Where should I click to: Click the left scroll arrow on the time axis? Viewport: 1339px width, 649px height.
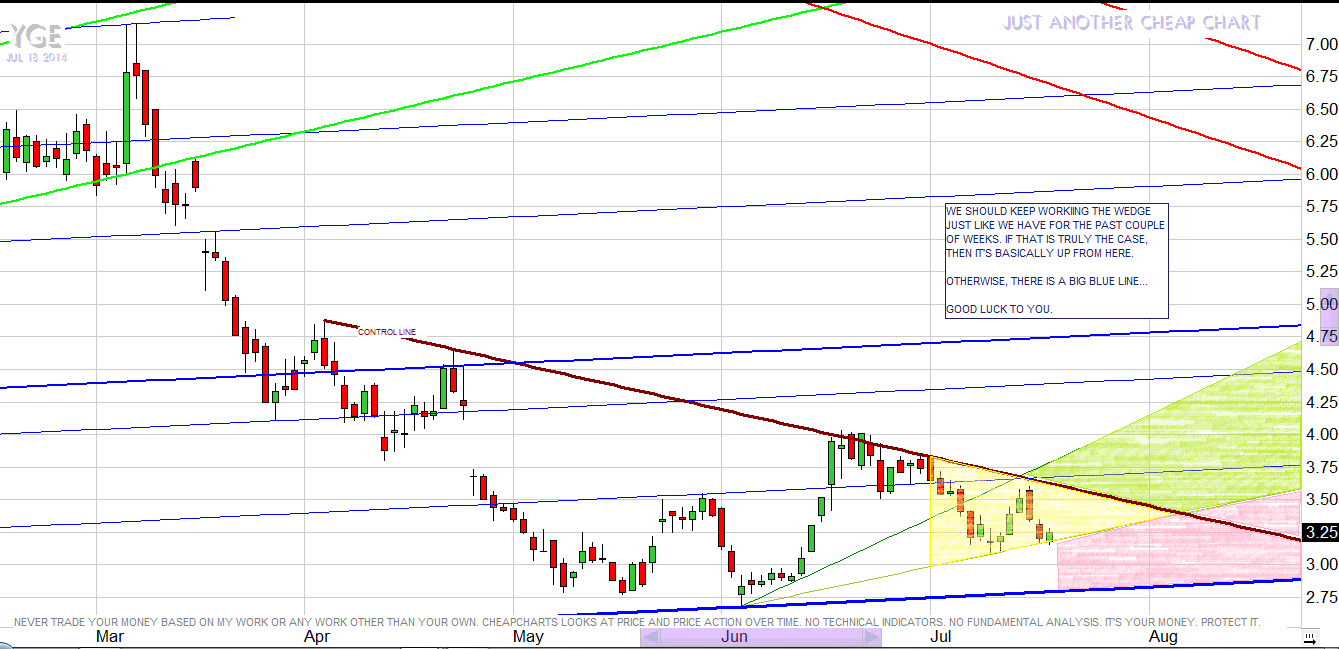click(650, 637)
